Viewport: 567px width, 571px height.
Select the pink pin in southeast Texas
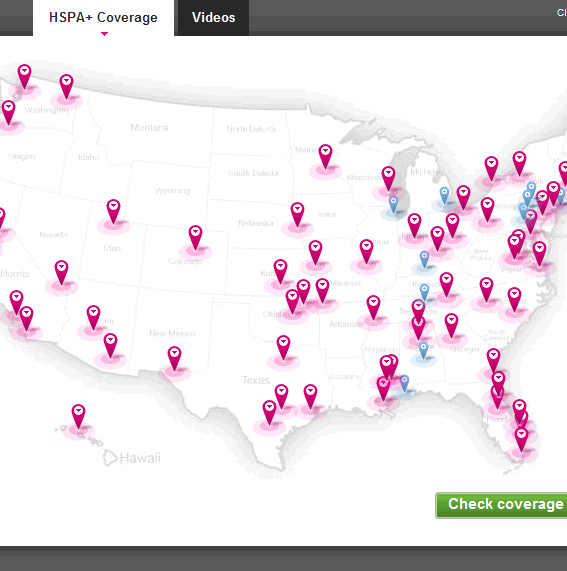coord(310,397)
